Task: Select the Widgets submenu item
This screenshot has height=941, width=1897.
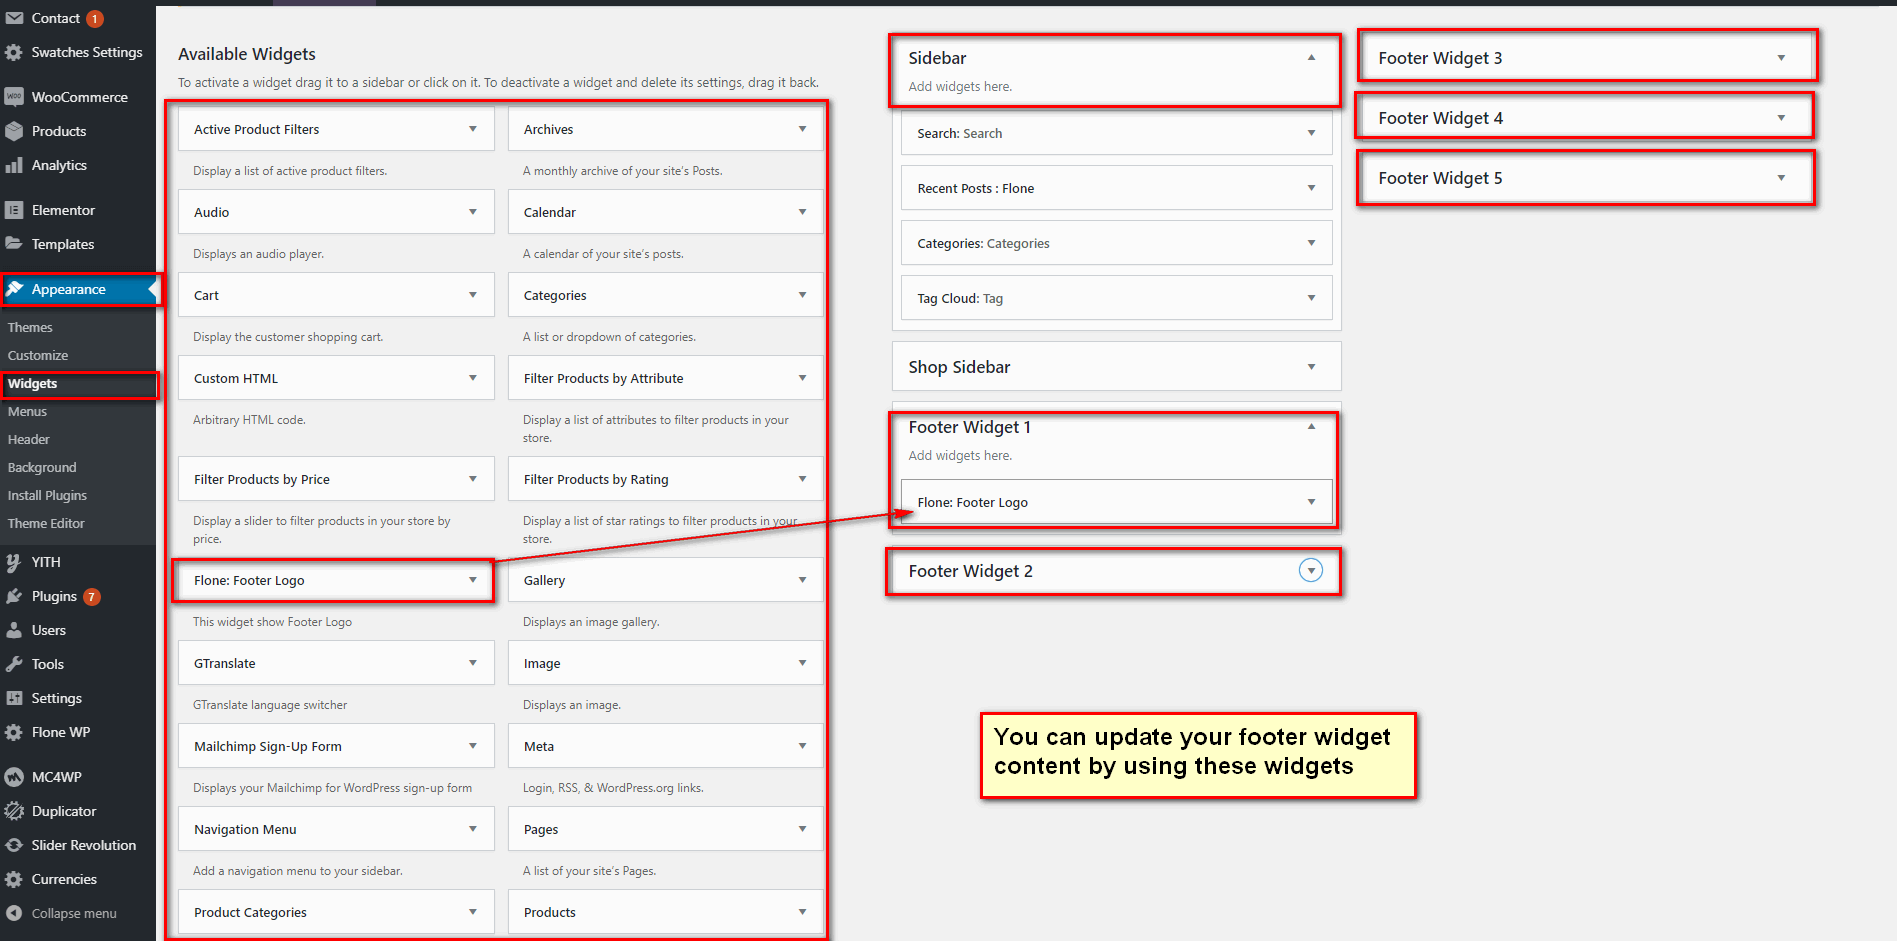Action: point(33,383)
